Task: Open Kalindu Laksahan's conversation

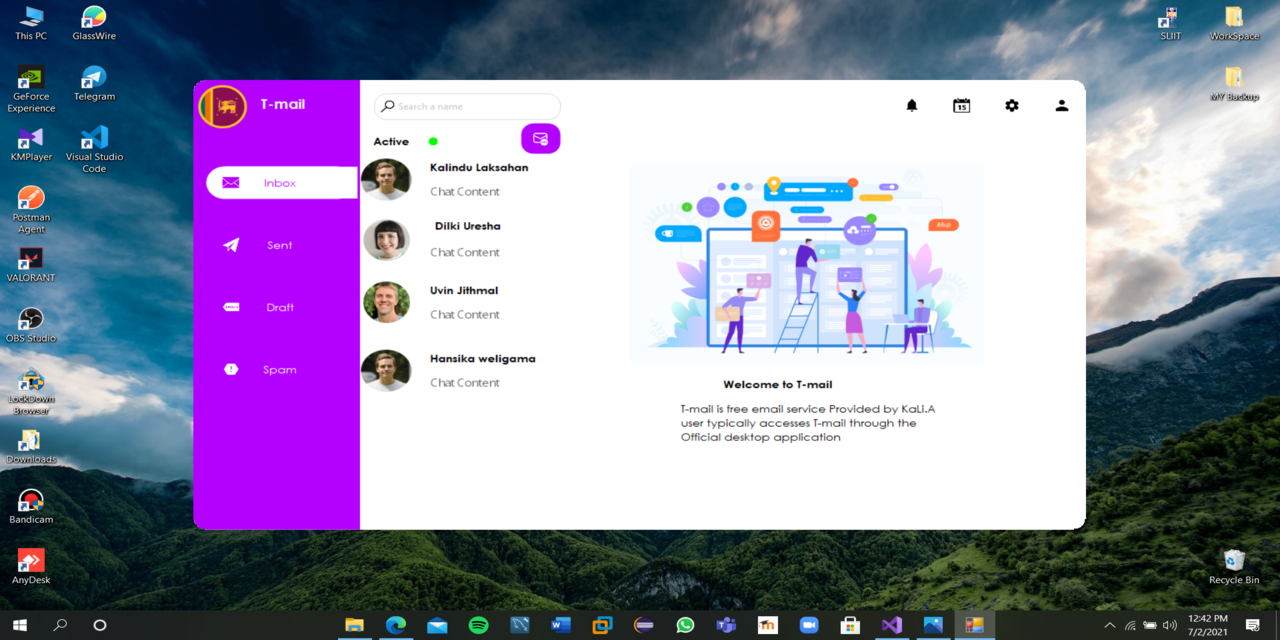Action: (x=478, y=167)
